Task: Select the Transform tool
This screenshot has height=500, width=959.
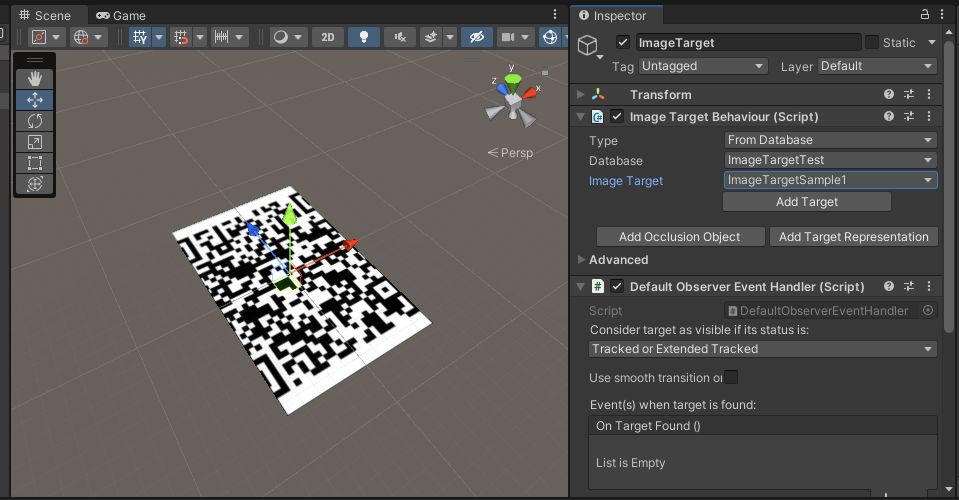Action: pos(35,183)
